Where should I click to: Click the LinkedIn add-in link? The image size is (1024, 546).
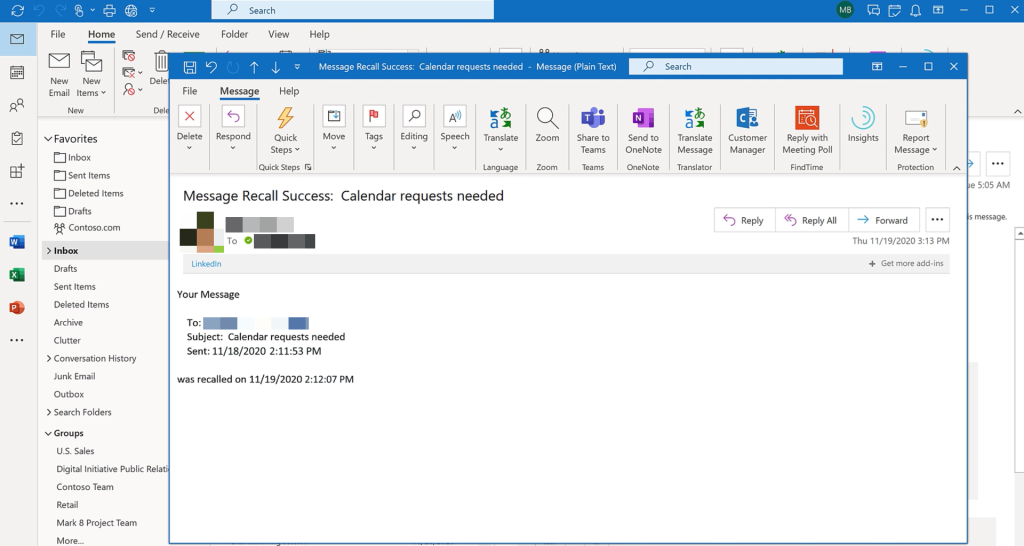[206, 264]
